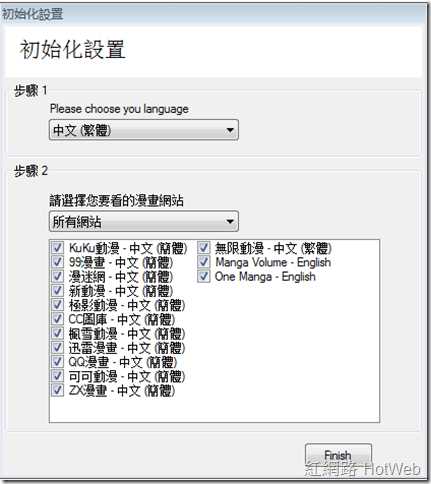431x484 pixels.
Task: Toggle the 可可動漫 checkbox
Action: tap(57, 376)
